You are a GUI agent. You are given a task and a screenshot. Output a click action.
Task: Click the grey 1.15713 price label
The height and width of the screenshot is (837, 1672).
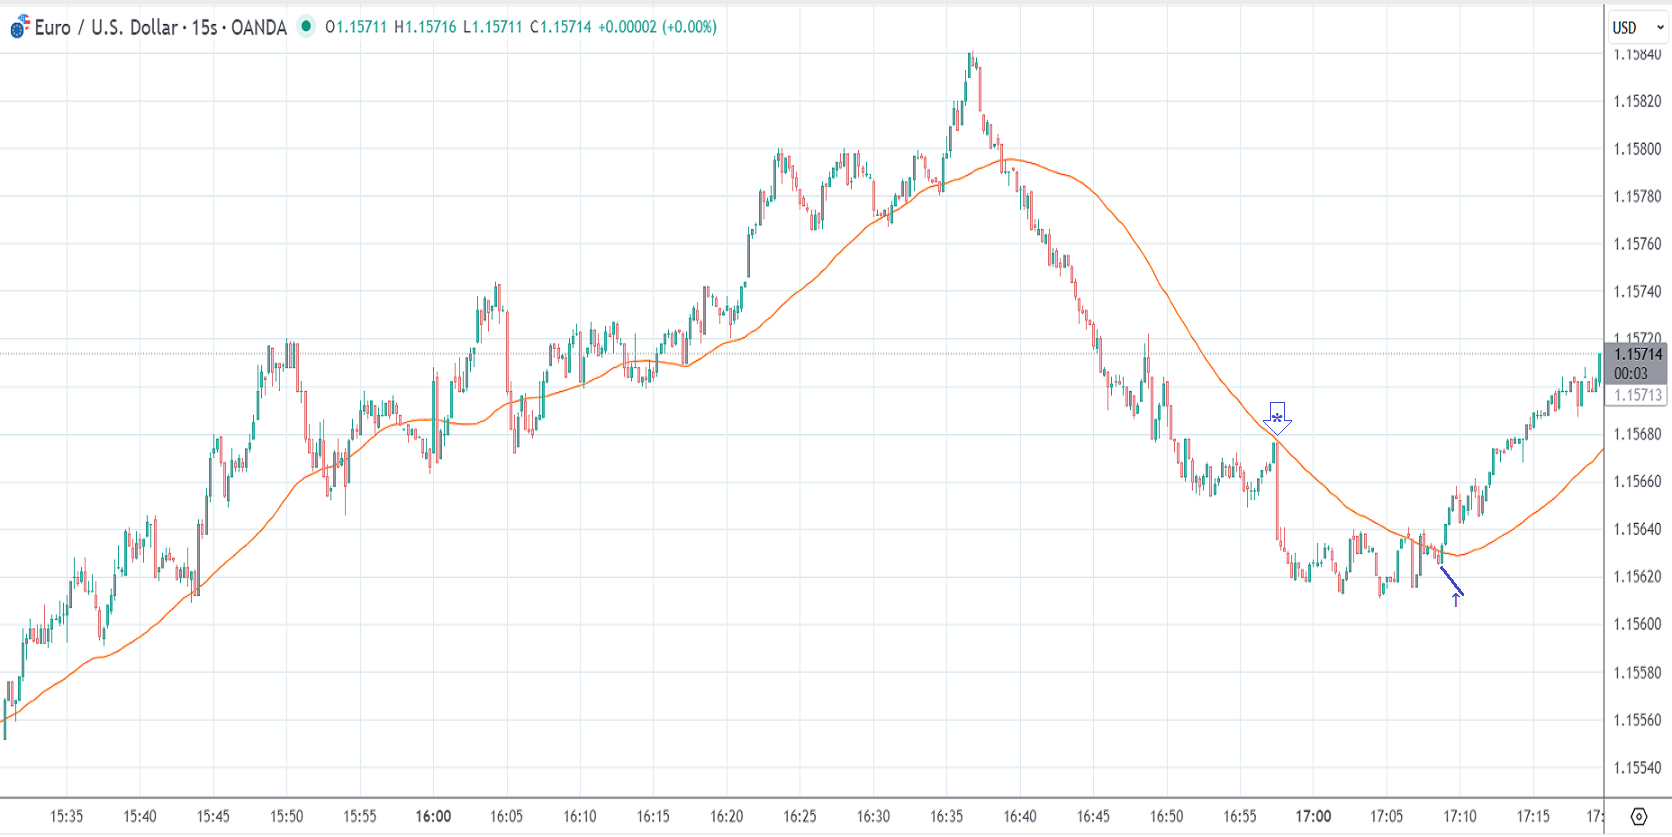tap(1638, 395)
